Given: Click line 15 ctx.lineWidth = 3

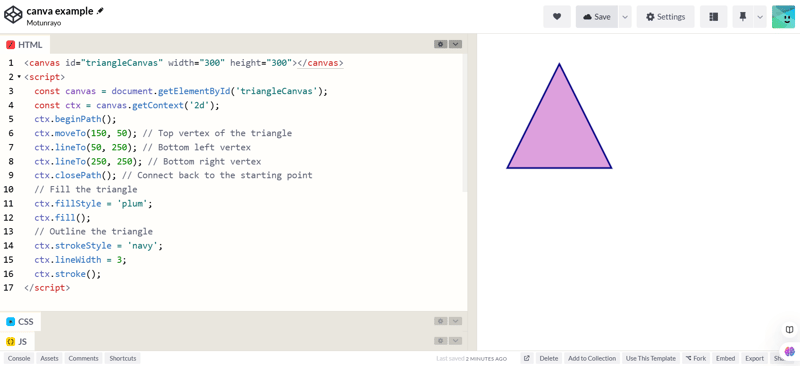Looking at the screenshot, I should [80, 260].
